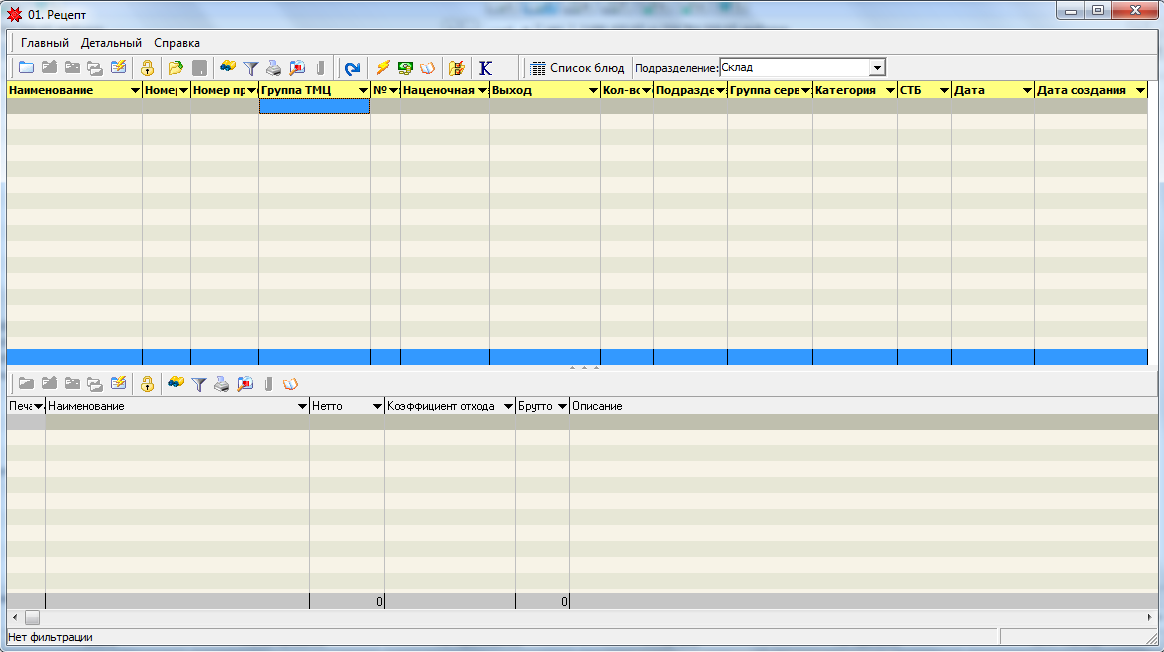Open the Группа ТМЦ column filter arrow

(x=363, y=90)
